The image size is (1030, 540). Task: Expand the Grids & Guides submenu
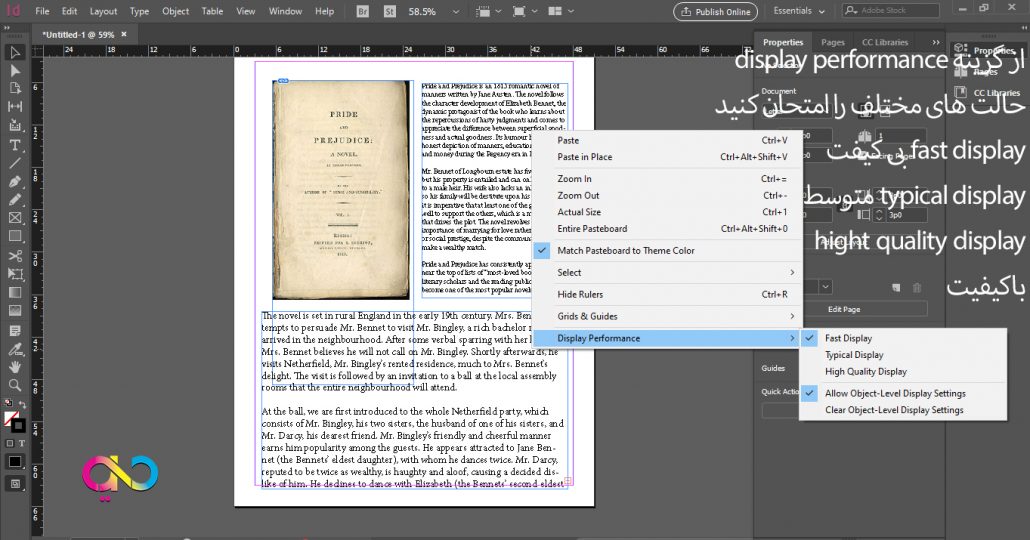666,316
